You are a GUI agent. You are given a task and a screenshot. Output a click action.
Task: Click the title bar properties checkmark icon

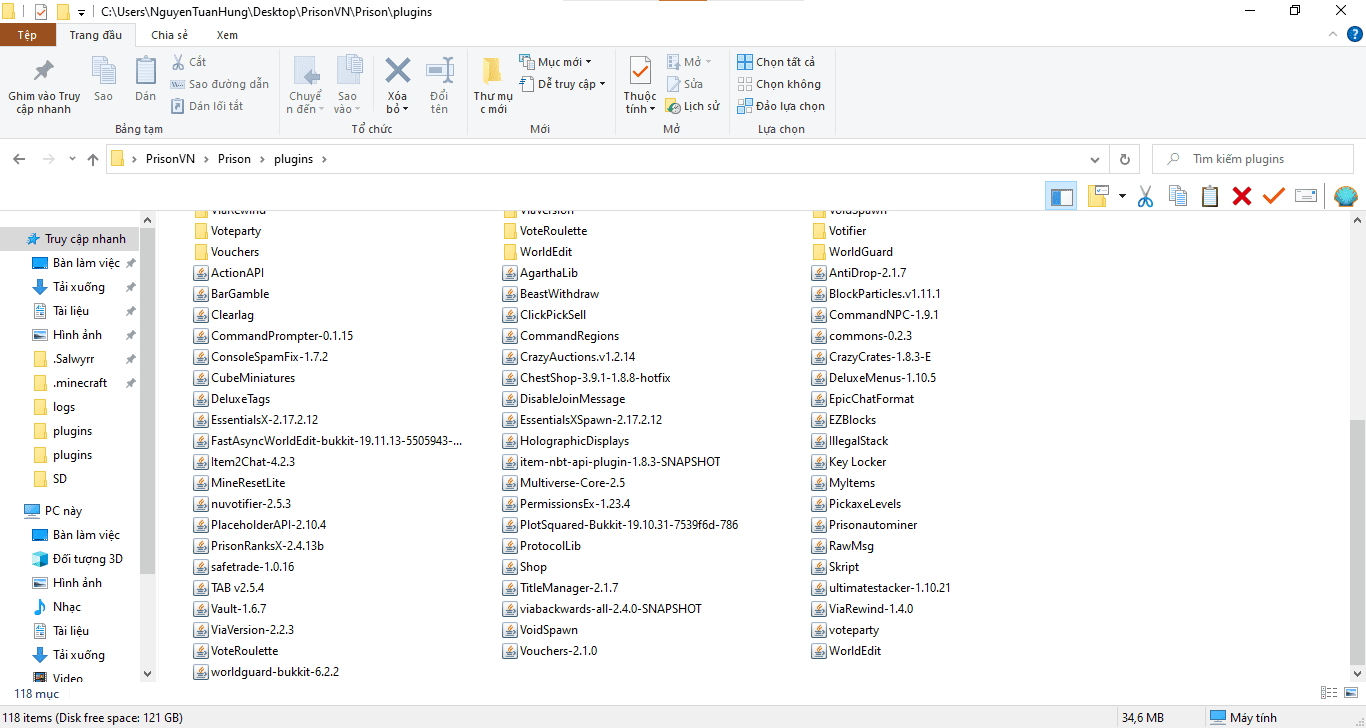click(41, 12)
